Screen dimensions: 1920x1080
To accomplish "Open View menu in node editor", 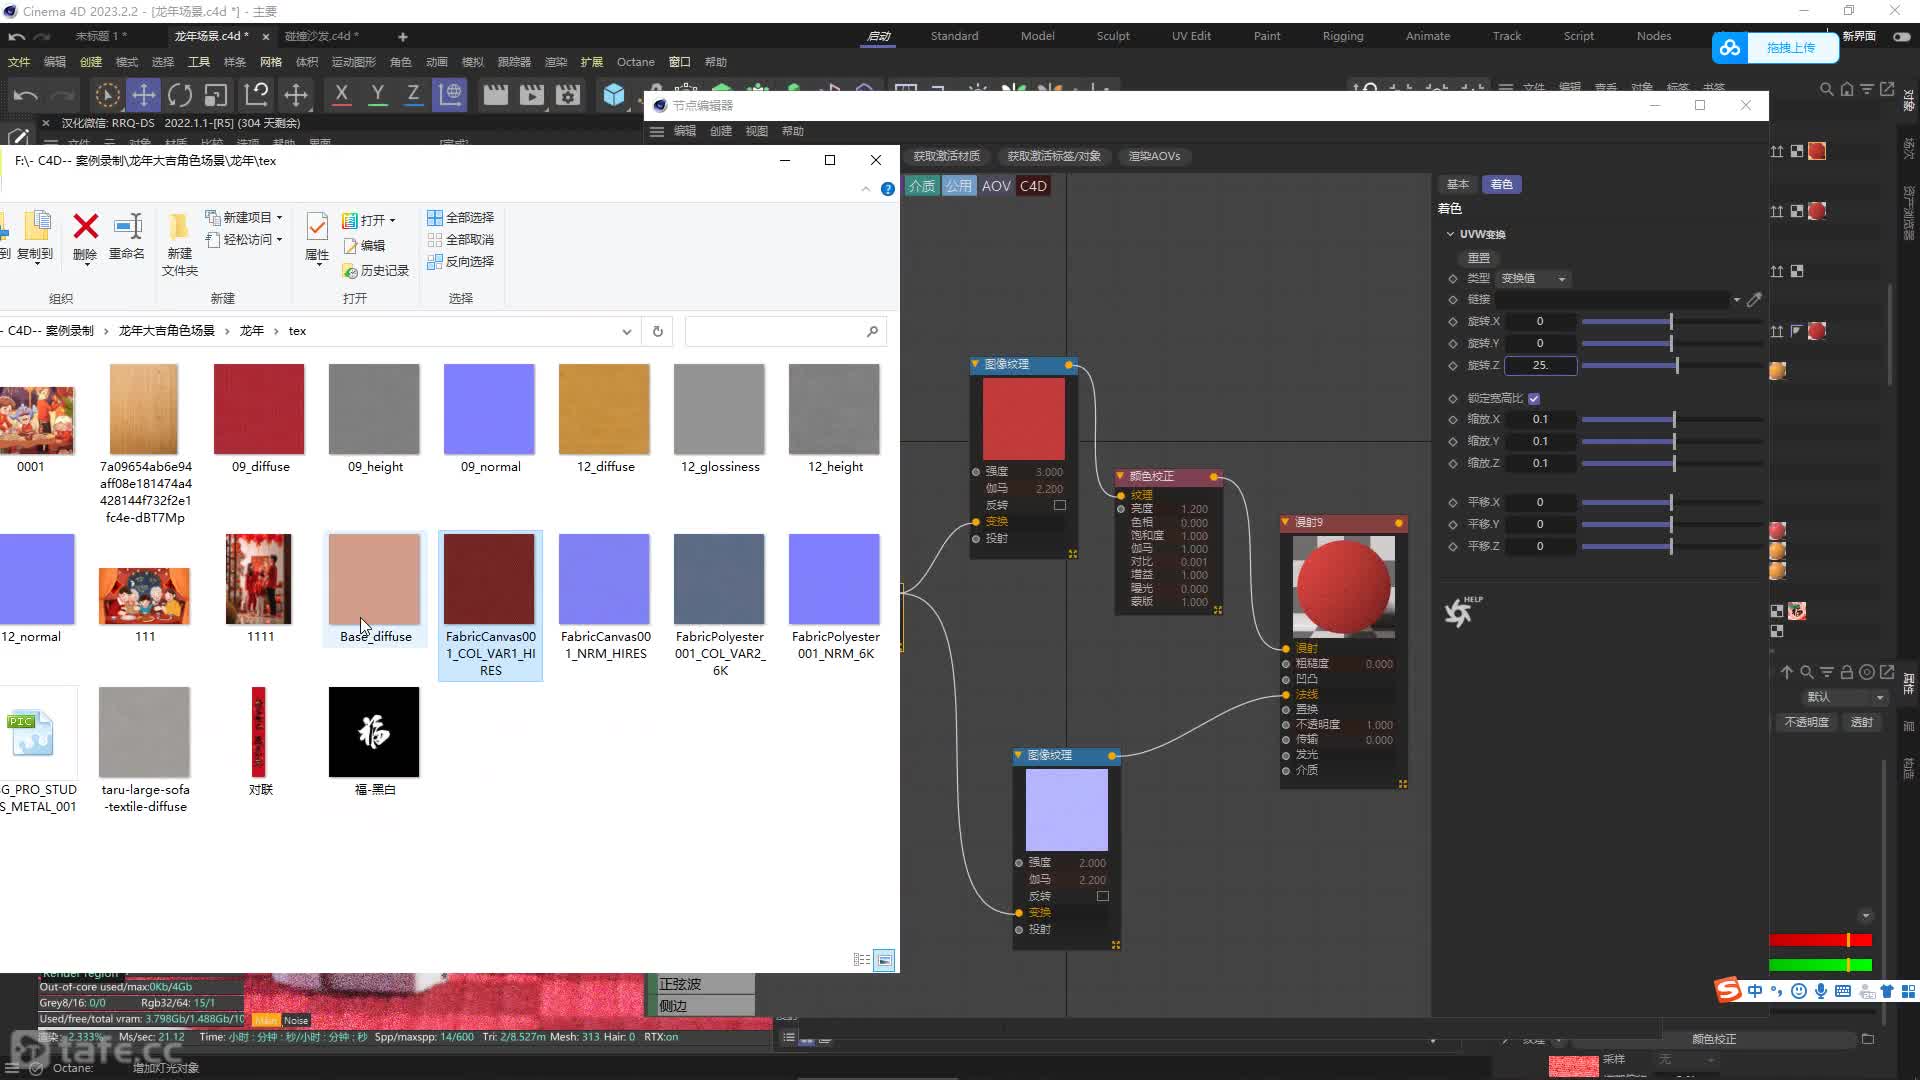I will 757,131.
